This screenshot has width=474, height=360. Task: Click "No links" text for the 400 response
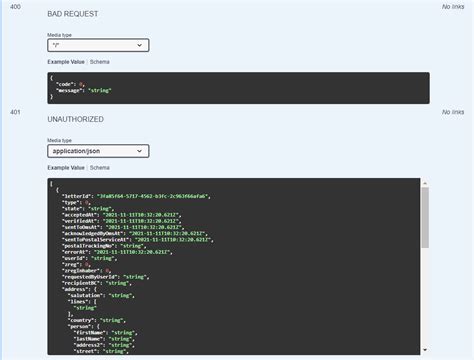453,7
